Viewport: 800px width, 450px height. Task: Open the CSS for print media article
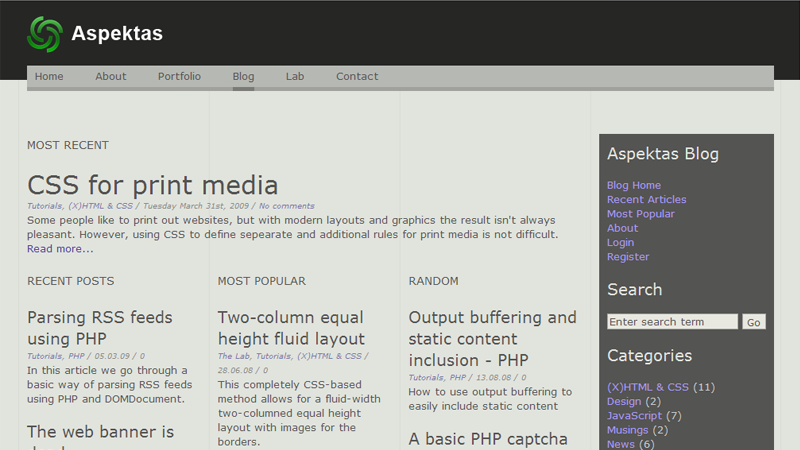153,185
